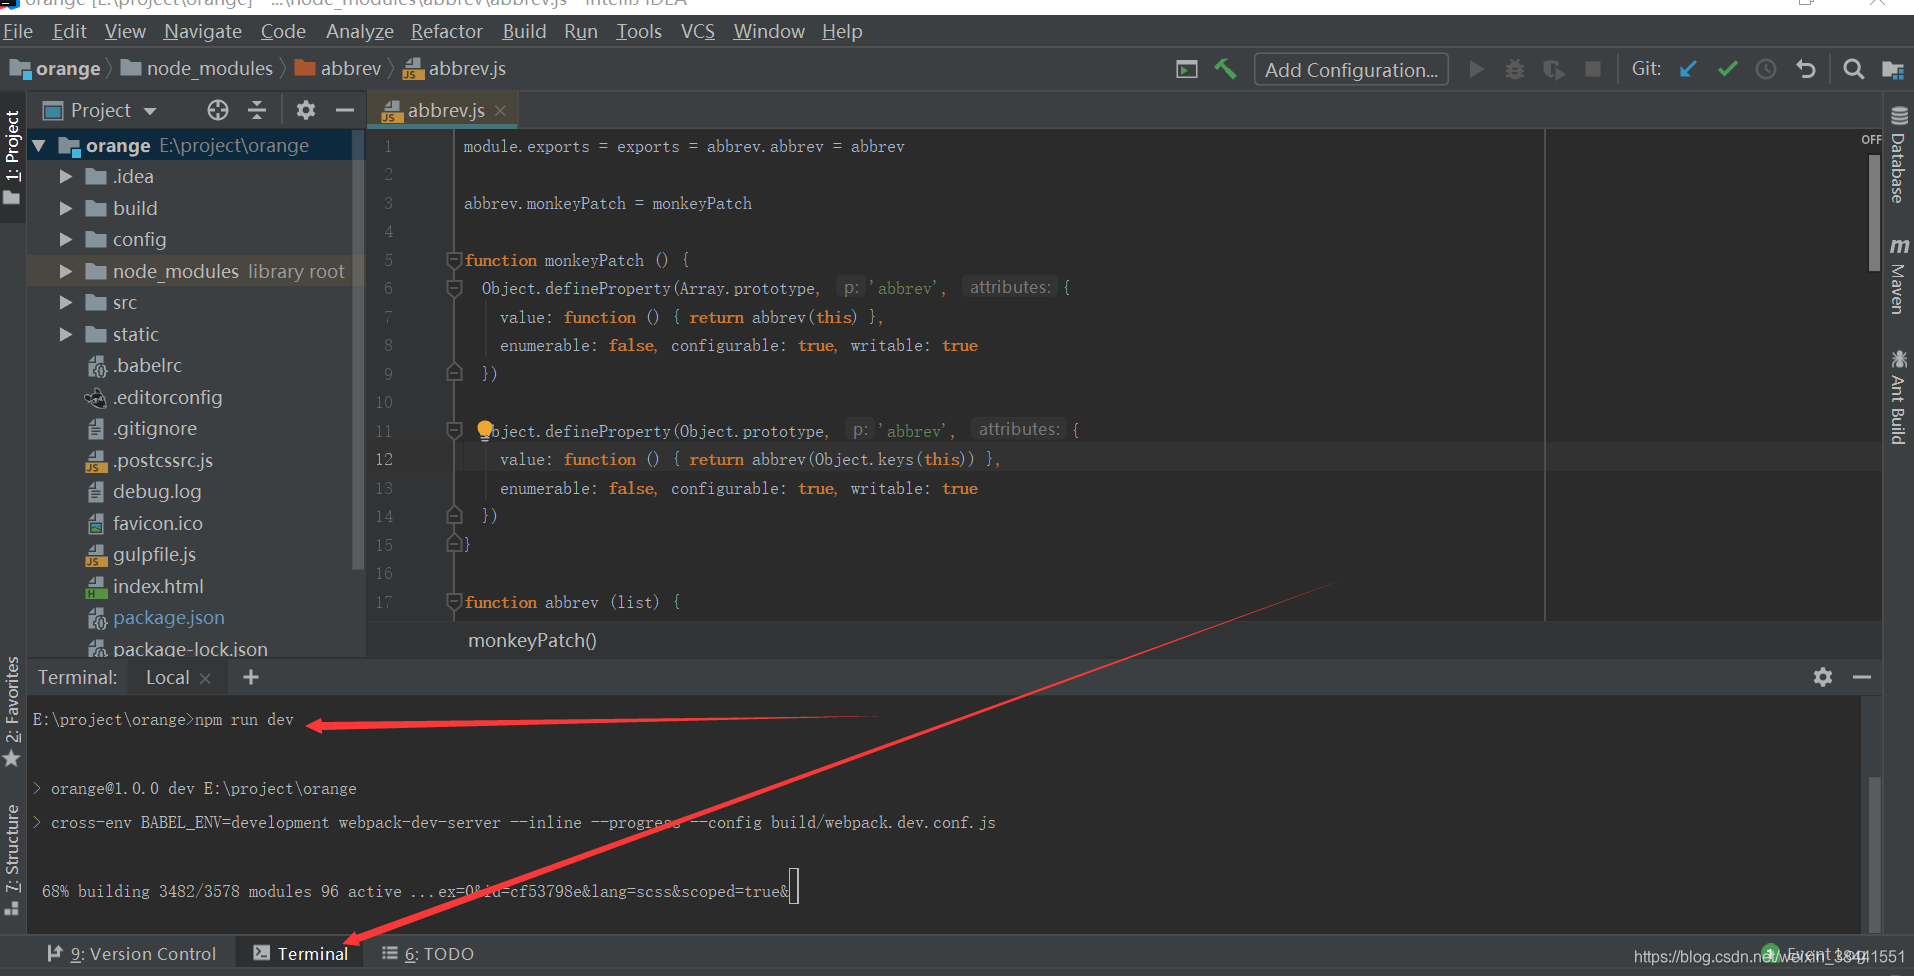Open the File menu
This screenshot has width=1914, height=976.
[18, 32]
